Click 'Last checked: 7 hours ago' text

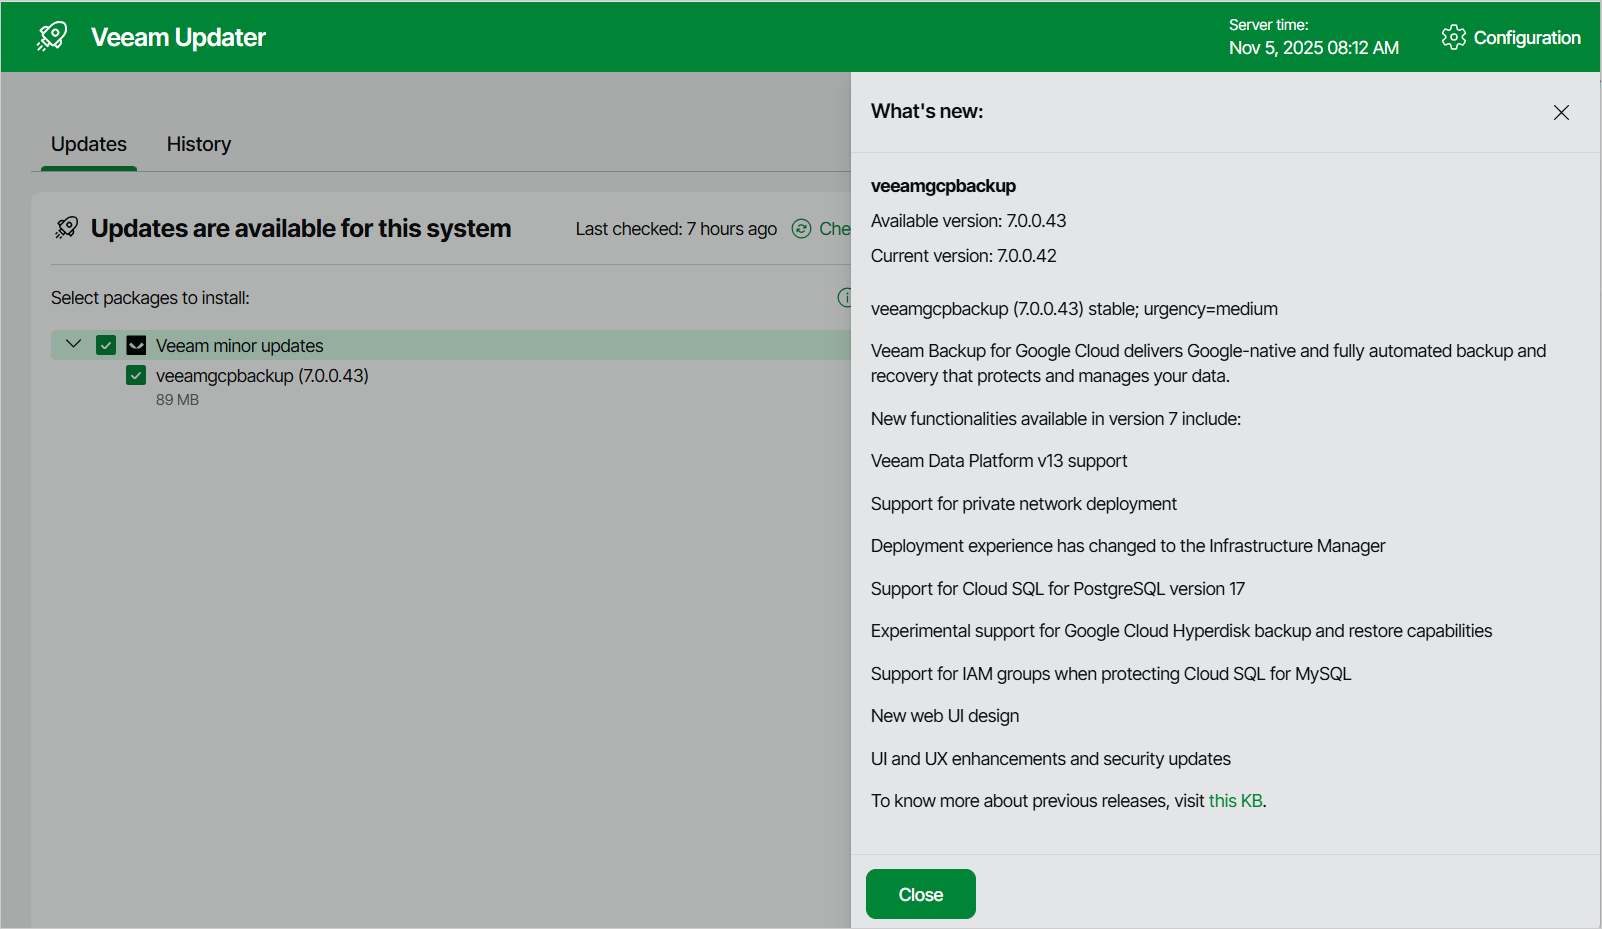676,229
